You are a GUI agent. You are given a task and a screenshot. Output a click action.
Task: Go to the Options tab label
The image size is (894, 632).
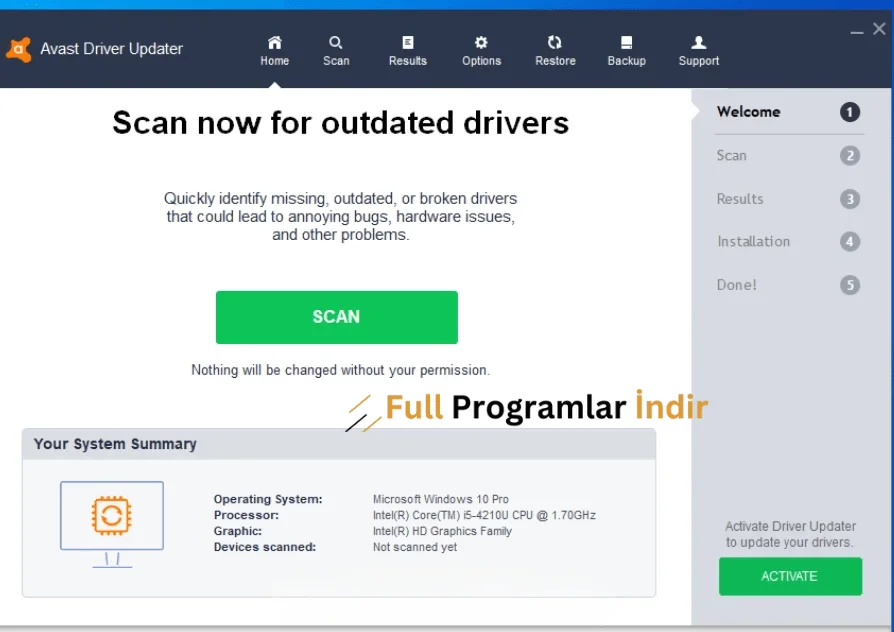click(x=481, y=60)
